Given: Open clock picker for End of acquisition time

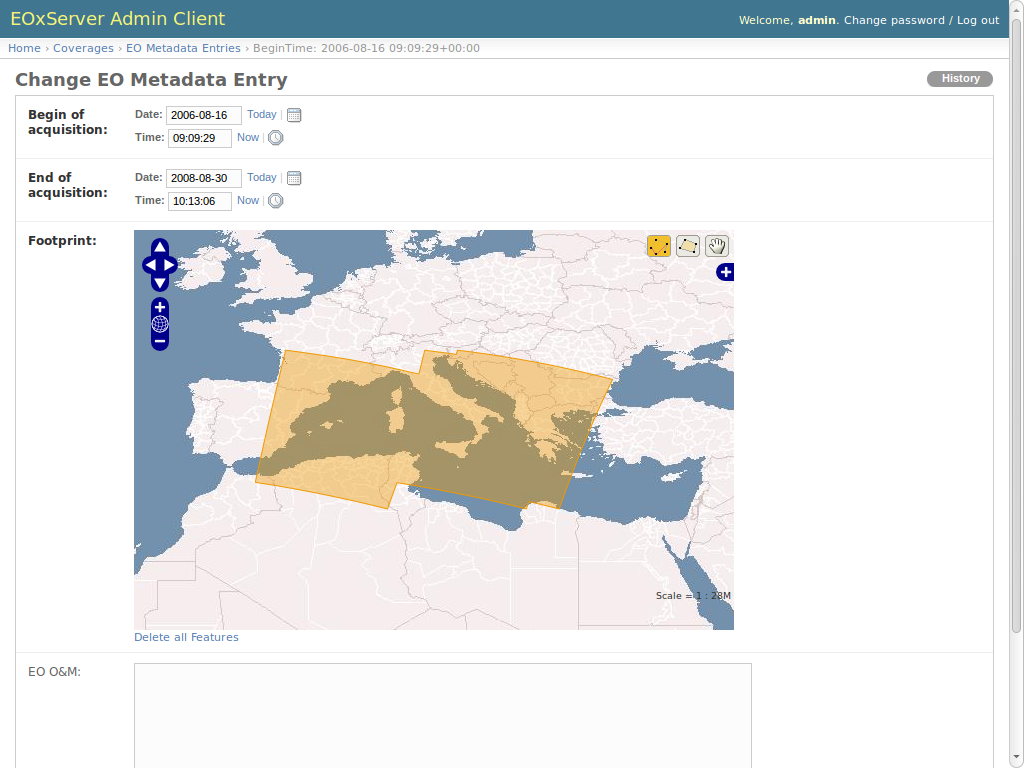Looking at the screenshot, I should [x=276, y=200].
